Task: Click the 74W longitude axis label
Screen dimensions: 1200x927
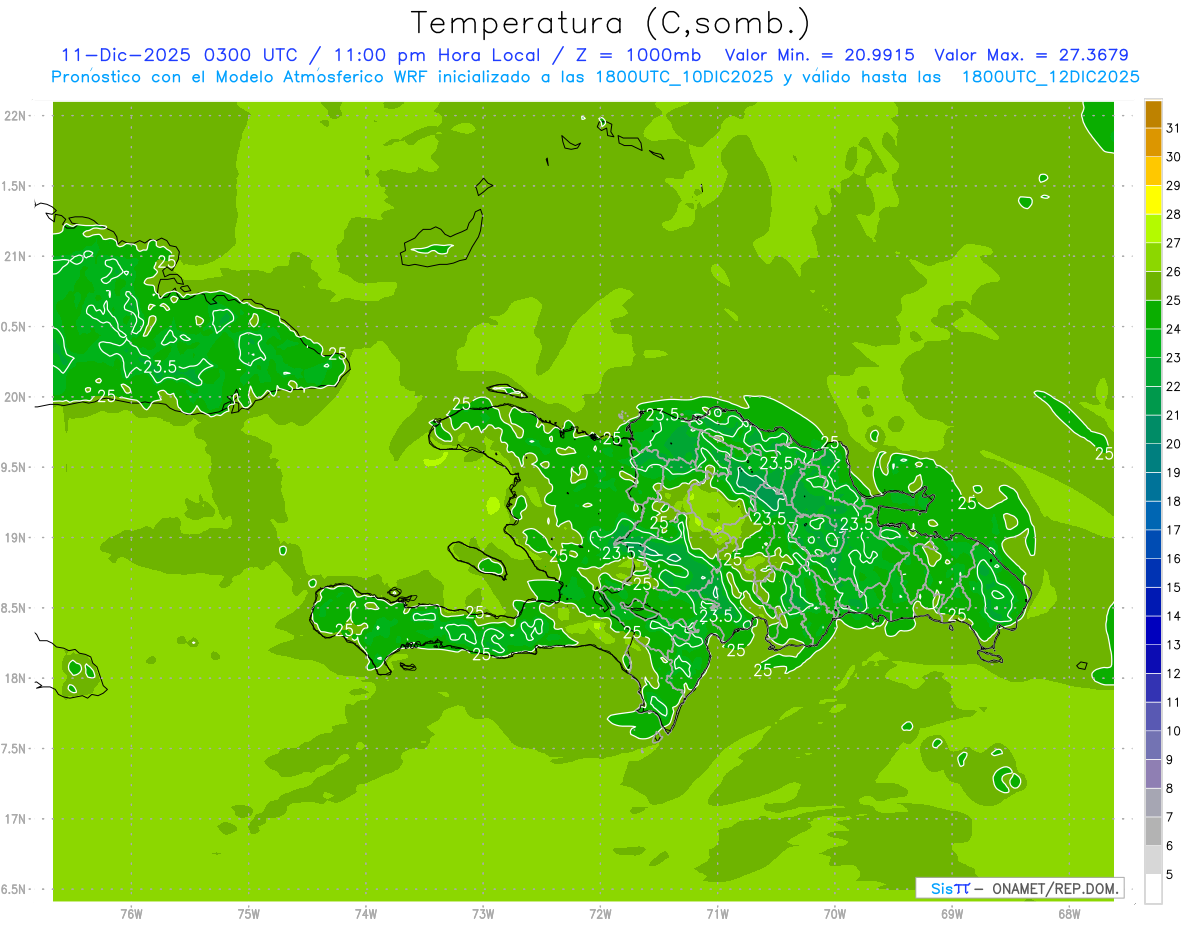Action: [x=366, y=913]
